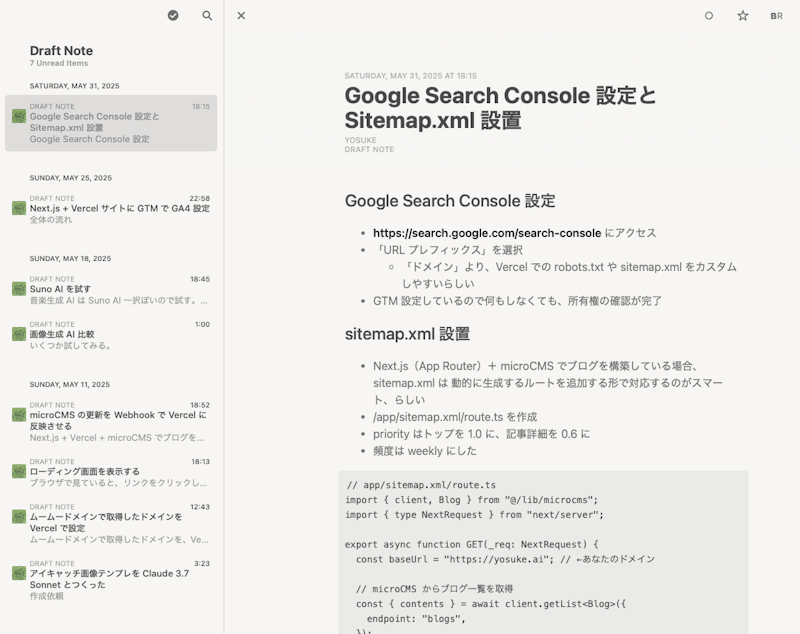
Task: Click the 3:23 timestamp in the list
Action: coord(202,564)
